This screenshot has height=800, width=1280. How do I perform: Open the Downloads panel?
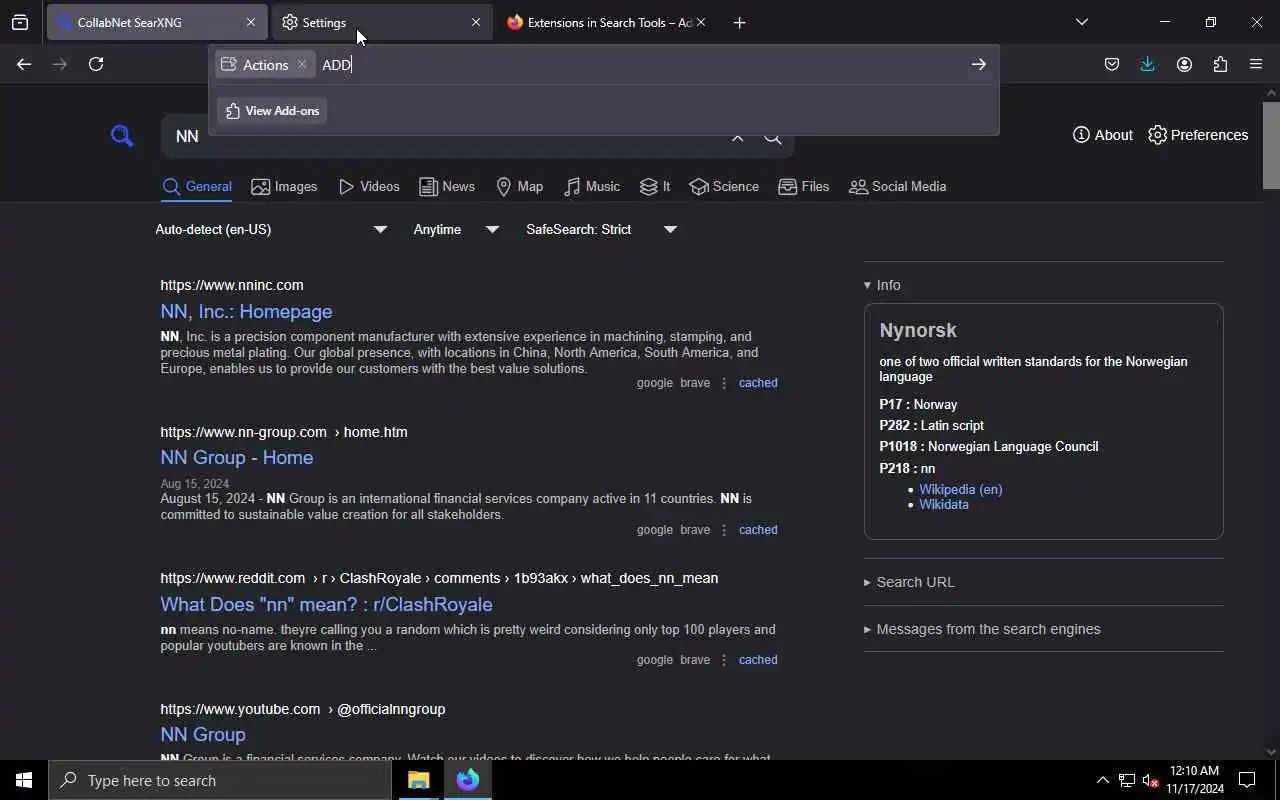[x=1148, y=64]
